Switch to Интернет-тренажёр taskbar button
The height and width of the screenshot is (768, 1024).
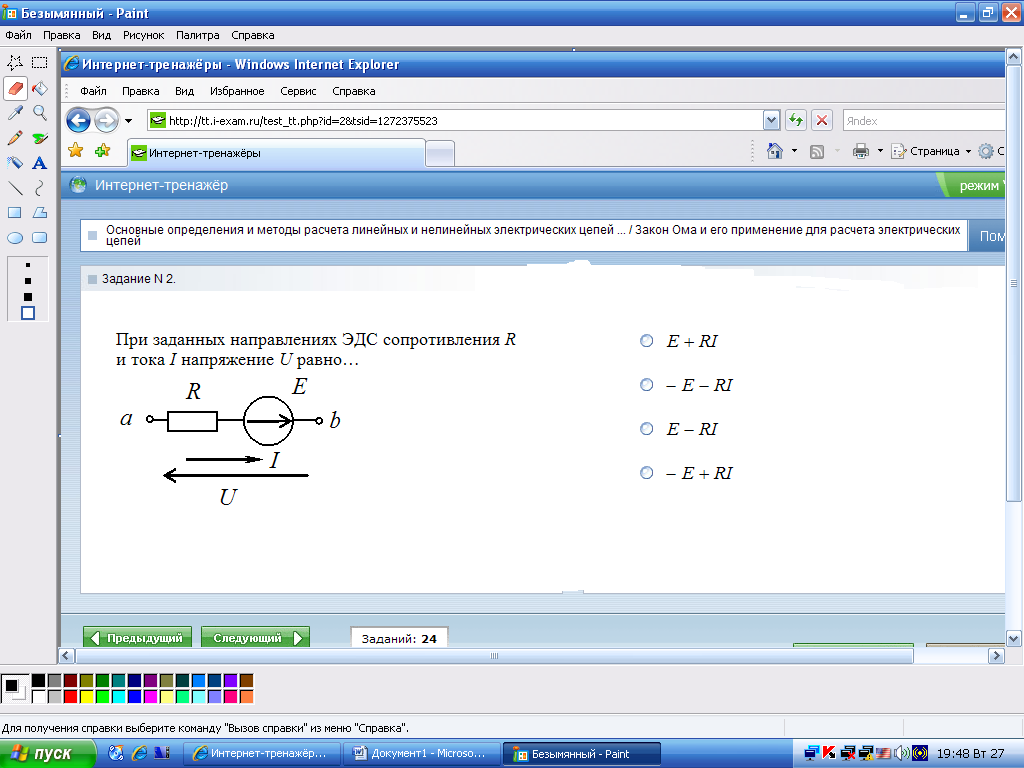[x=262, y=754]
